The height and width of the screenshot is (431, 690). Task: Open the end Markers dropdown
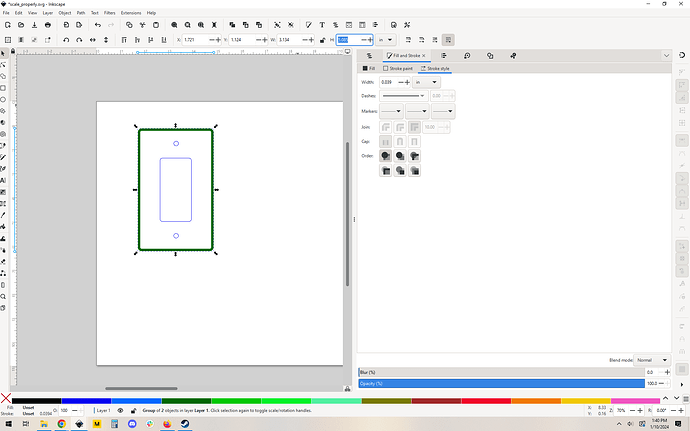(443, 111)
